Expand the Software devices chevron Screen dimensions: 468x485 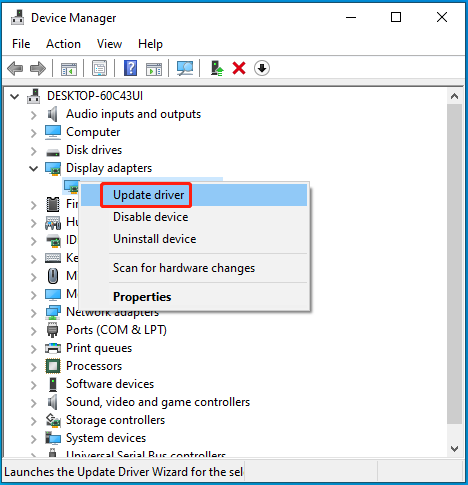click(x=34, y=385)
